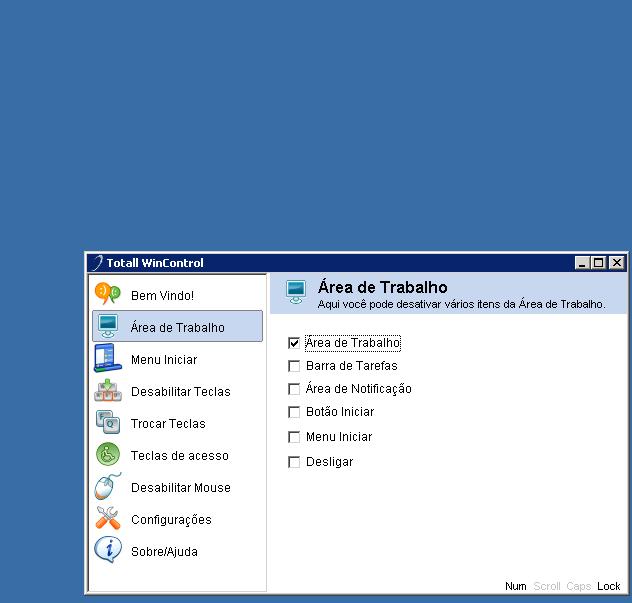Enable the Menu Iniciar checkbox in panel
This screenshot has width=632, height=603.
tap(294, 437)
